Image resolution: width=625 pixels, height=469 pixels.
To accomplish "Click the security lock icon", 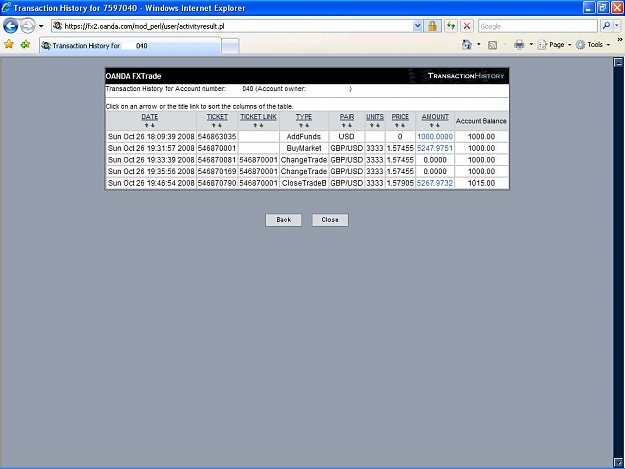I will point(432,26).
